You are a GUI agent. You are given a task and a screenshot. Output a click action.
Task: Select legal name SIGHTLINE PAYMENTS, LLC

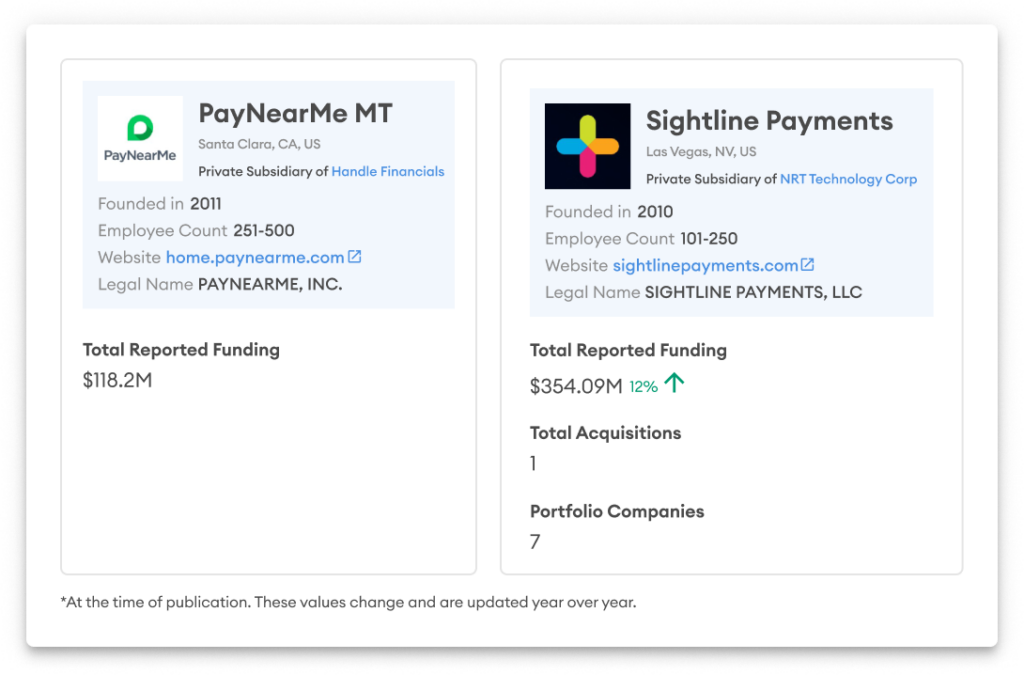point(753,292)
